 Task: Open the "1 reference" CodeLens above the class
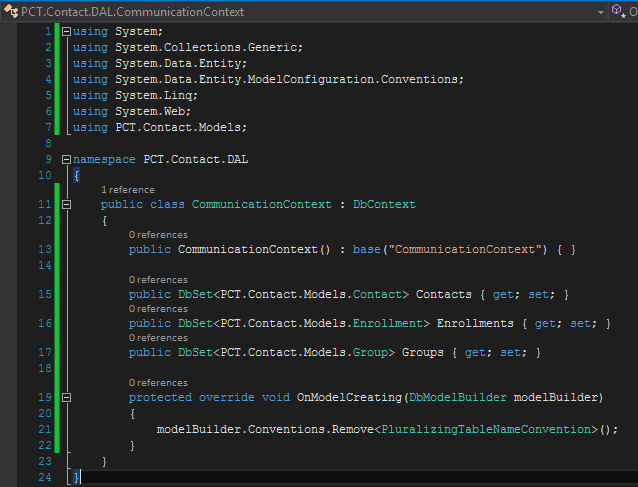[x=127, y=189]
